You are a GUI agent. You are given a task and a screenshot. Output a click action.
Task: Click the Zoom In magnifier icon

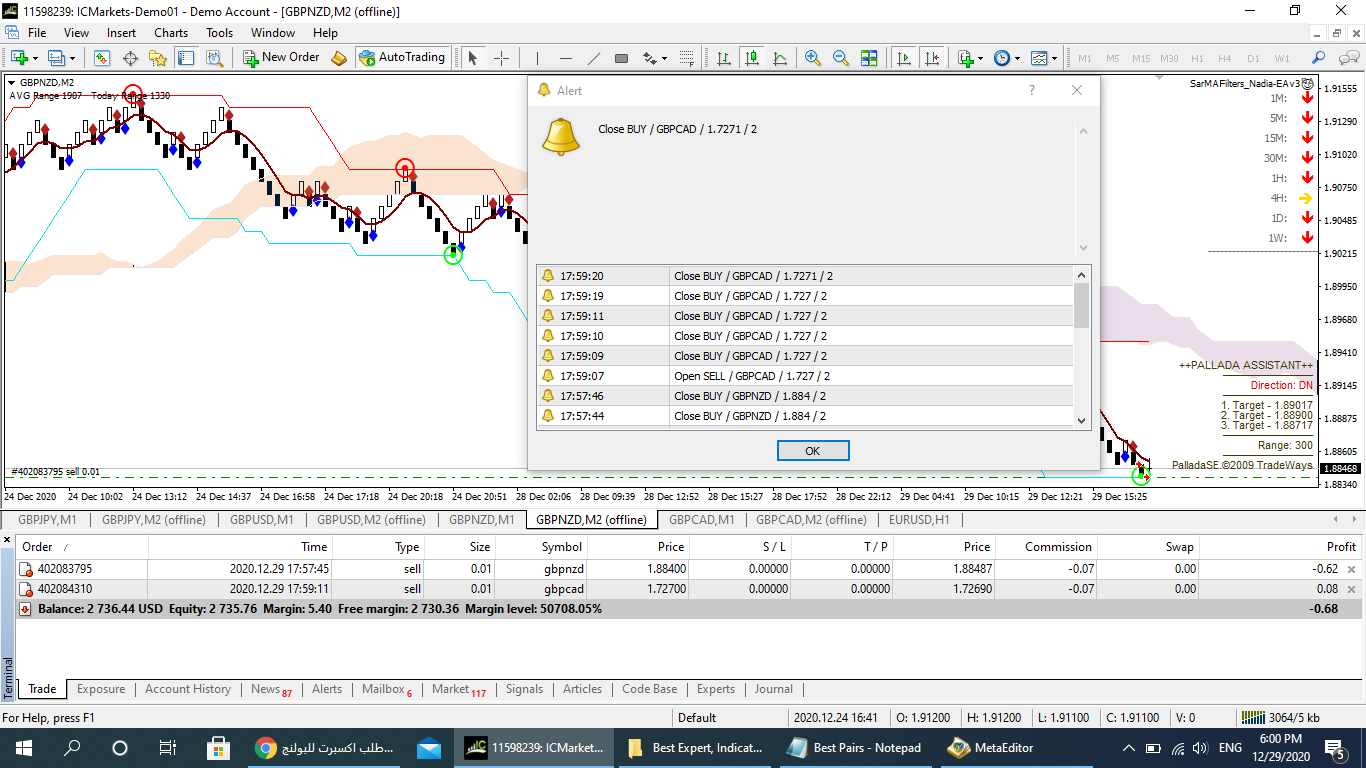point(812,58)
